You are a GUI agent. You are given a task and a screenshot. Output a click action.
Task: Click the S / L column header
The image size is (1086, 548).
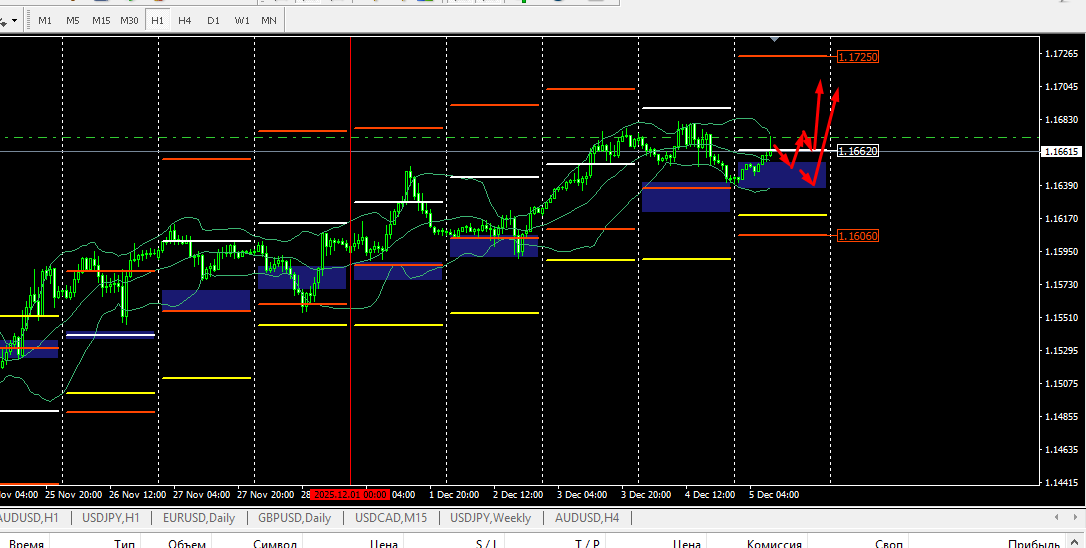pos(487,544)
